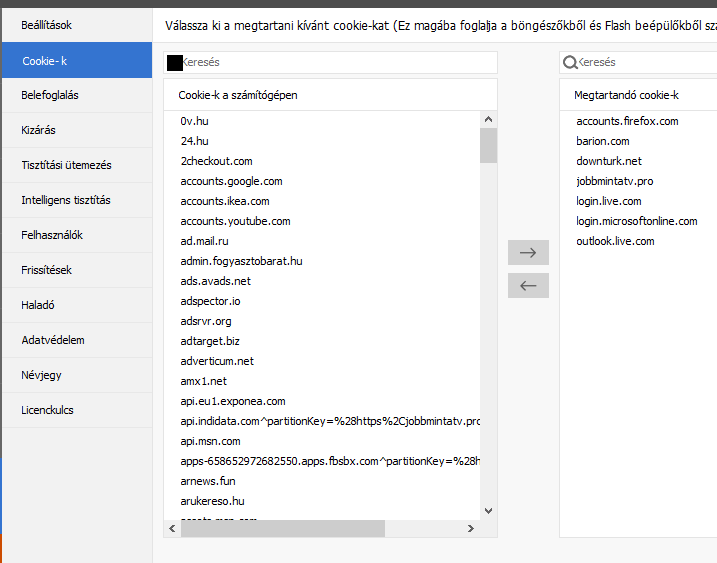Click the right Keresés search field
The image size is (717, 563).
coord(638,62)
